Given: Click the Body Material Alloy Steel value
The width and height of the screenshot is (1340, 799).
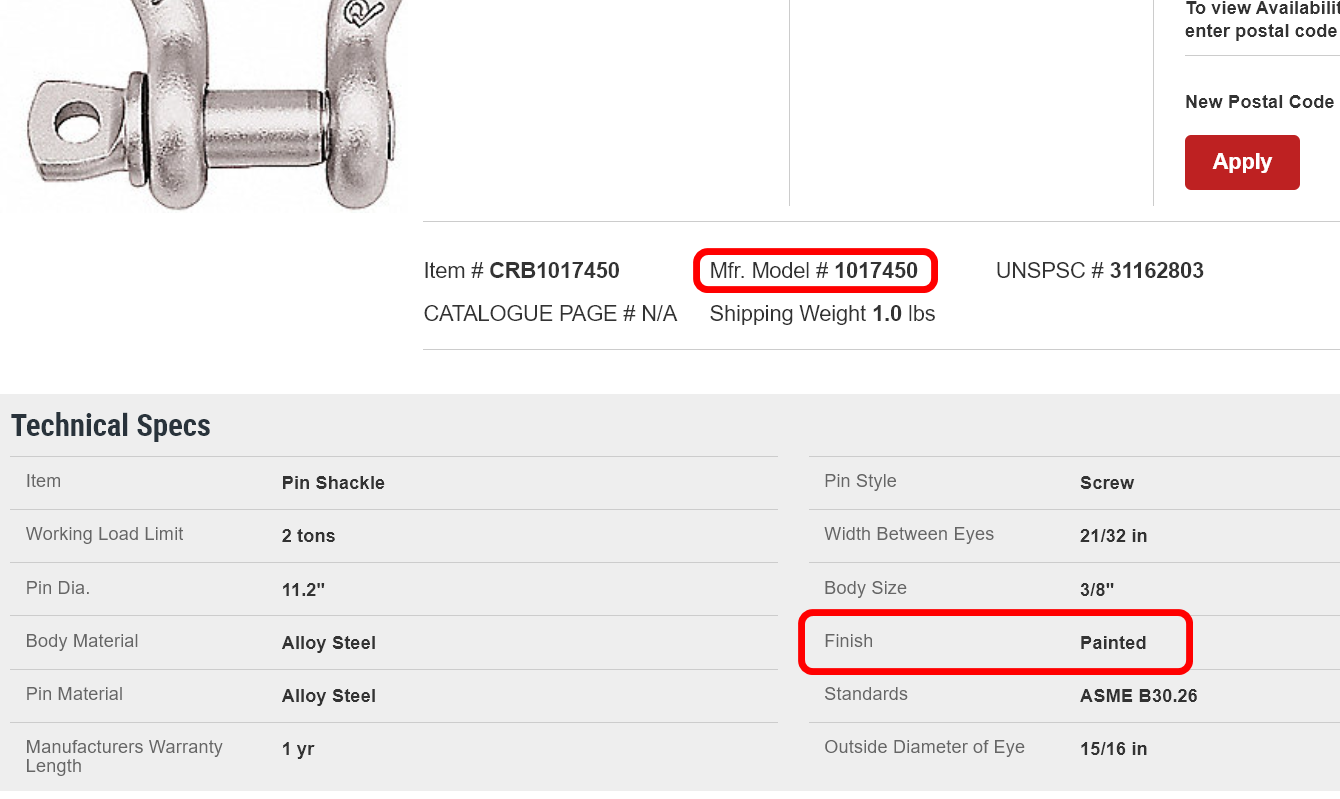Looking at the screenshot, I should click(x=329, y=643).
